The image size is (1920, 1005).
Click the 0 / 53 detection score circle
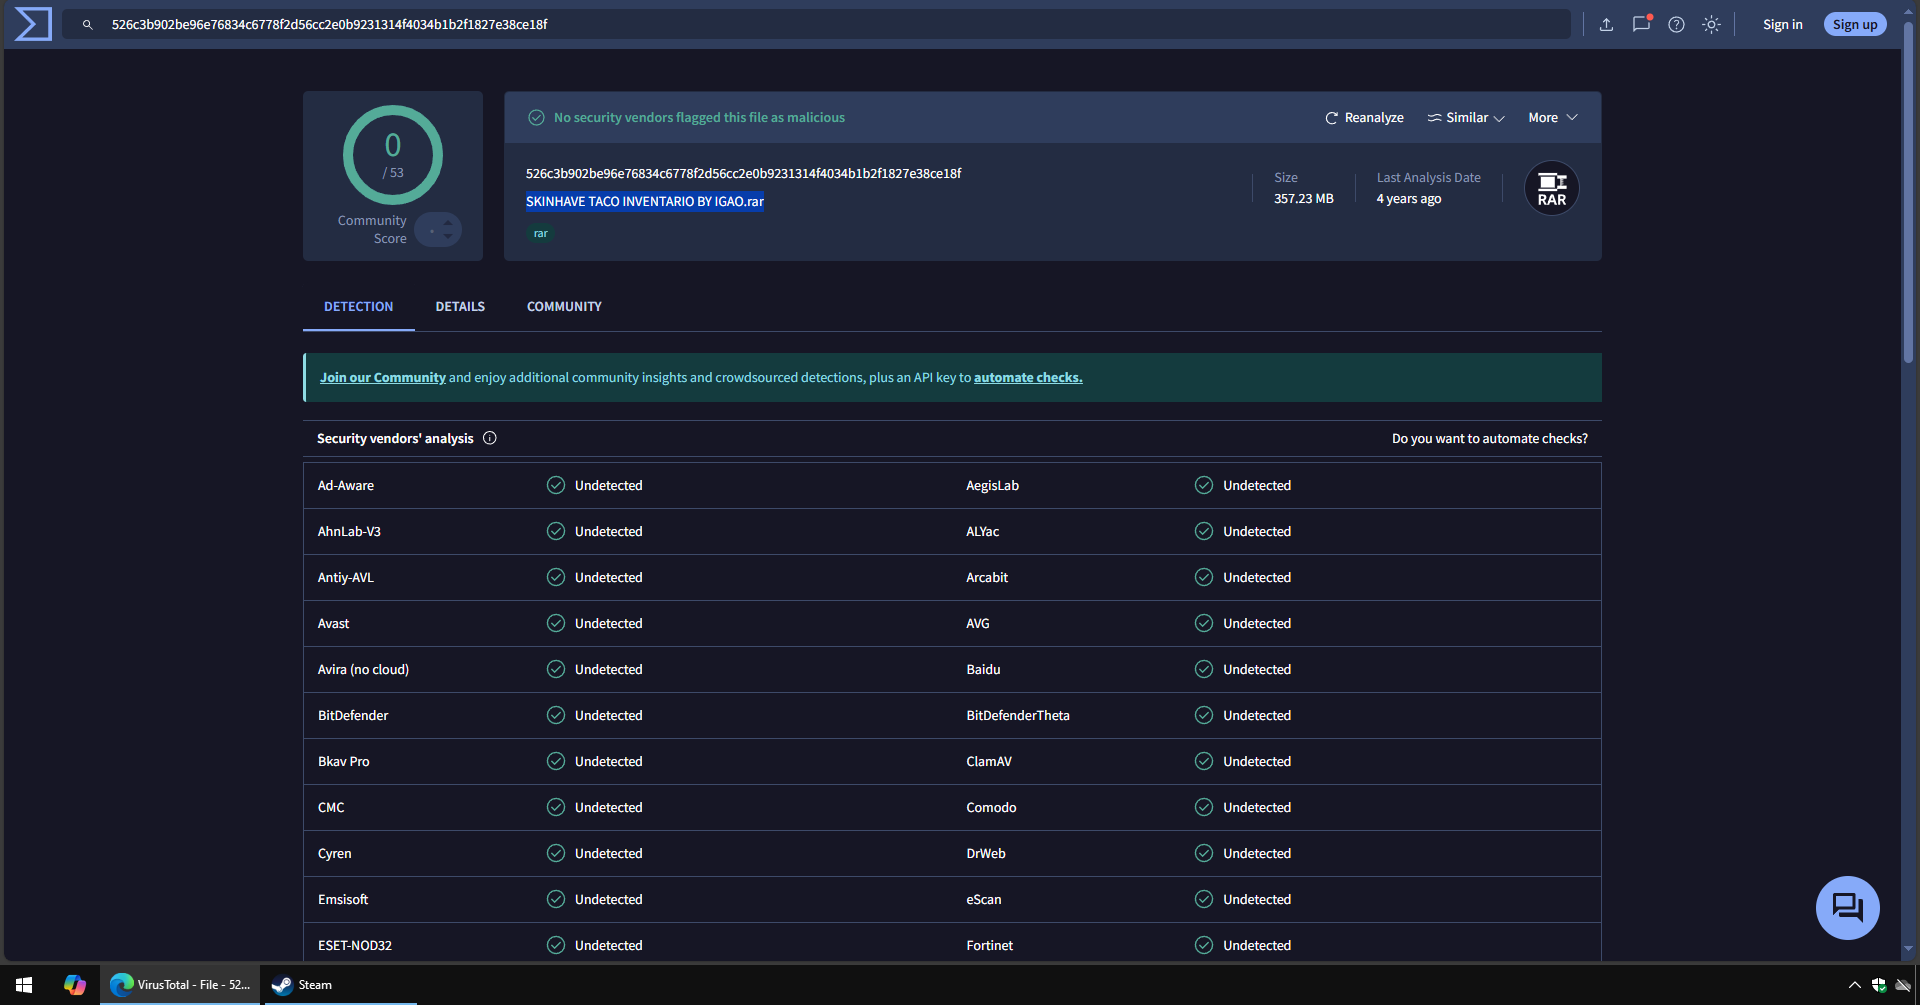[x=393, y=155]
